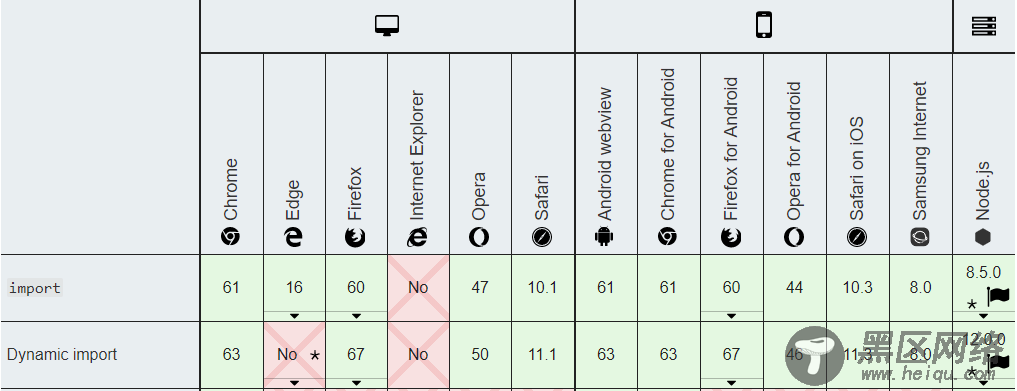Click the Internet Explorer browser icon

418,237
